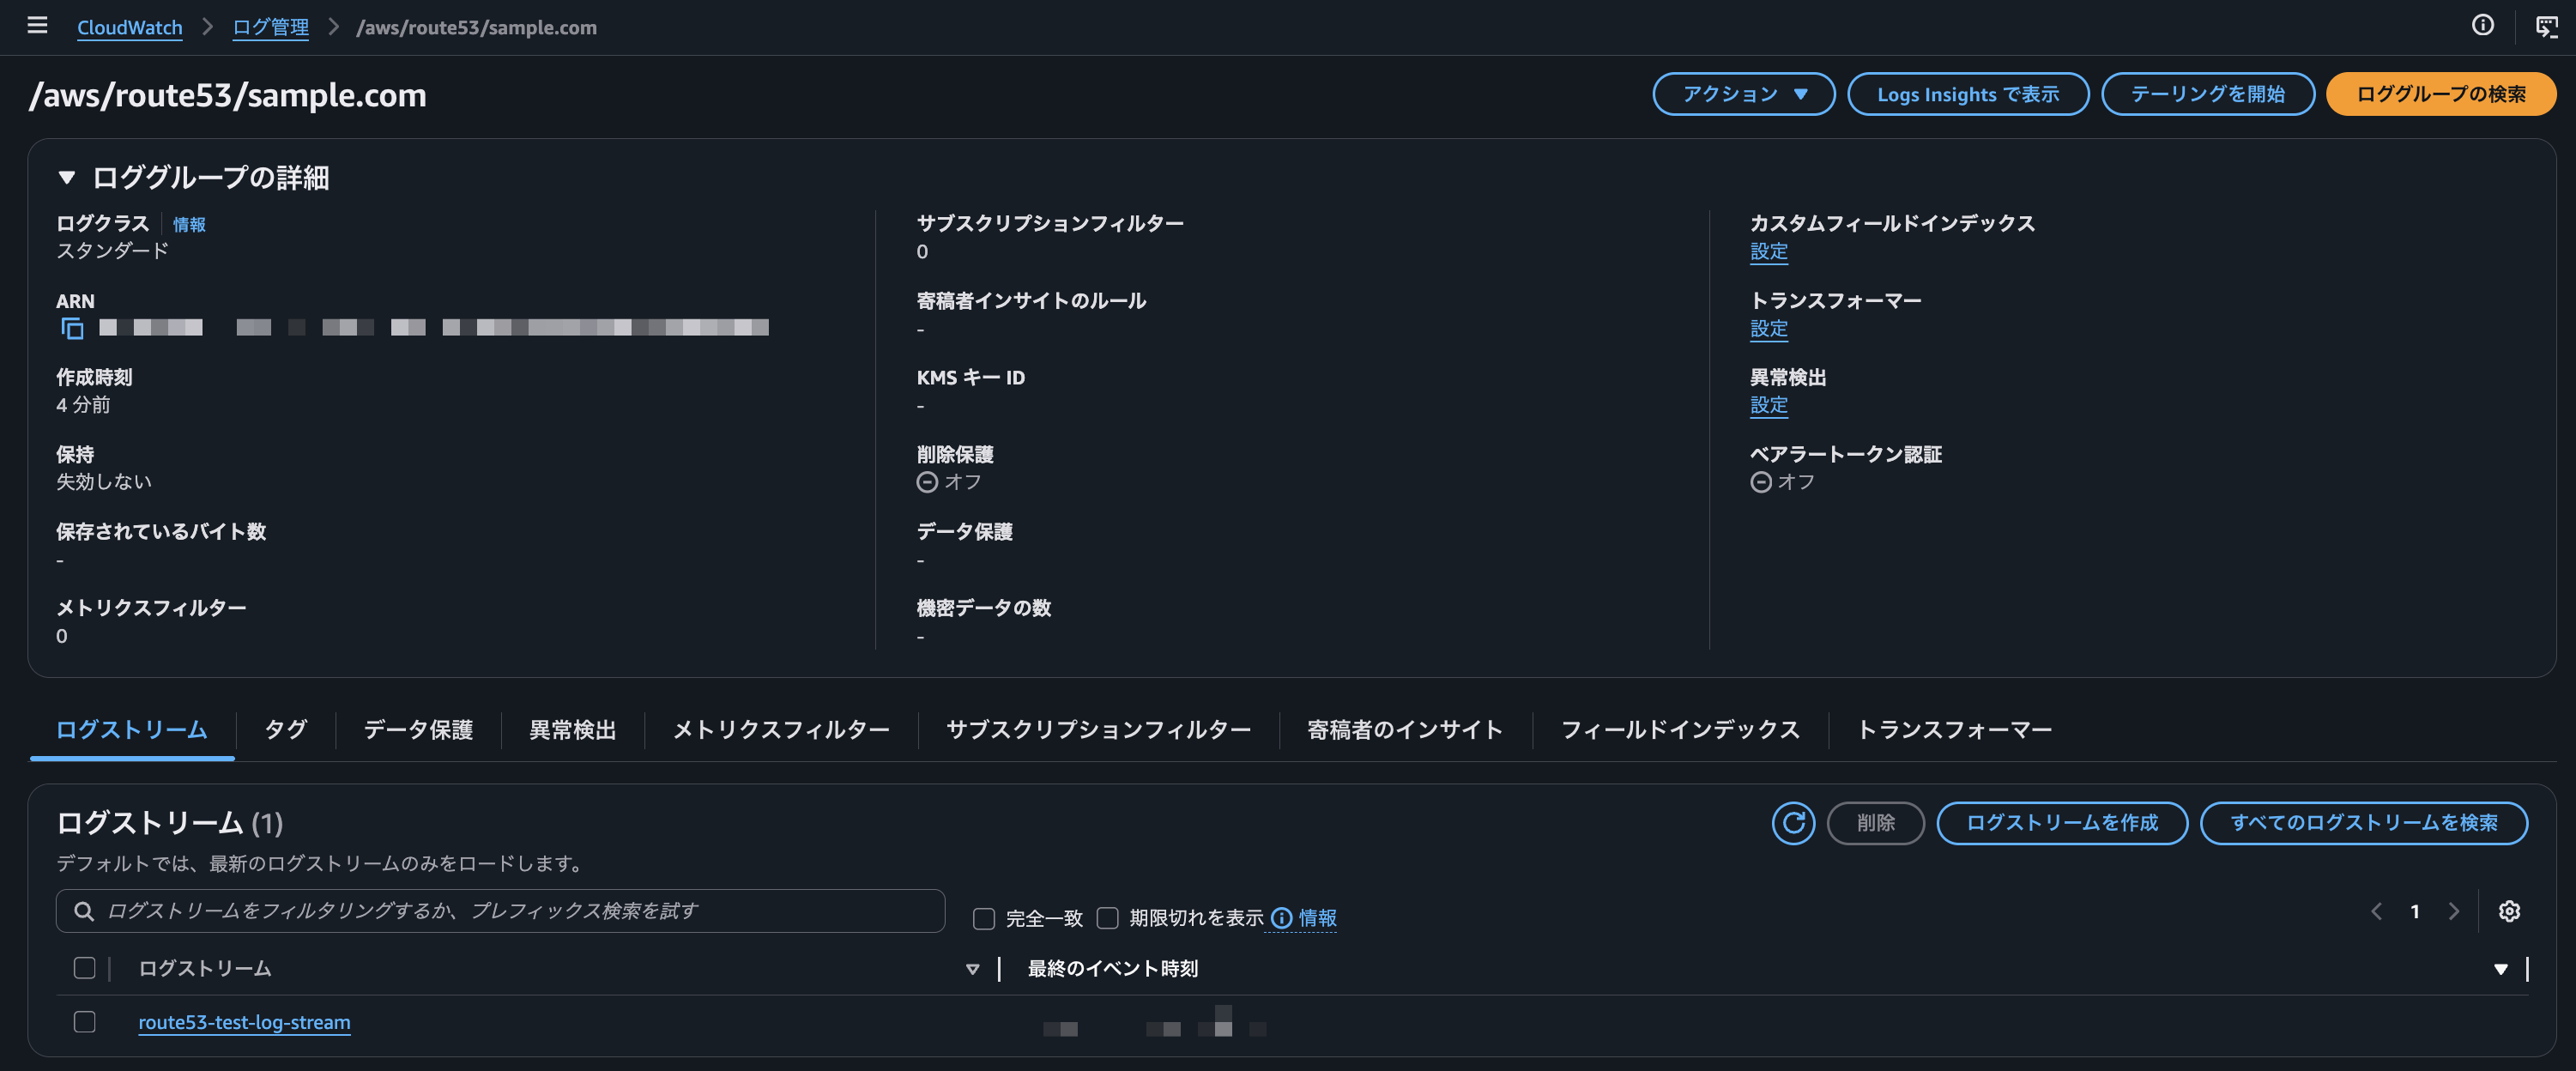Click the ロググループの検索 button

2440,94
